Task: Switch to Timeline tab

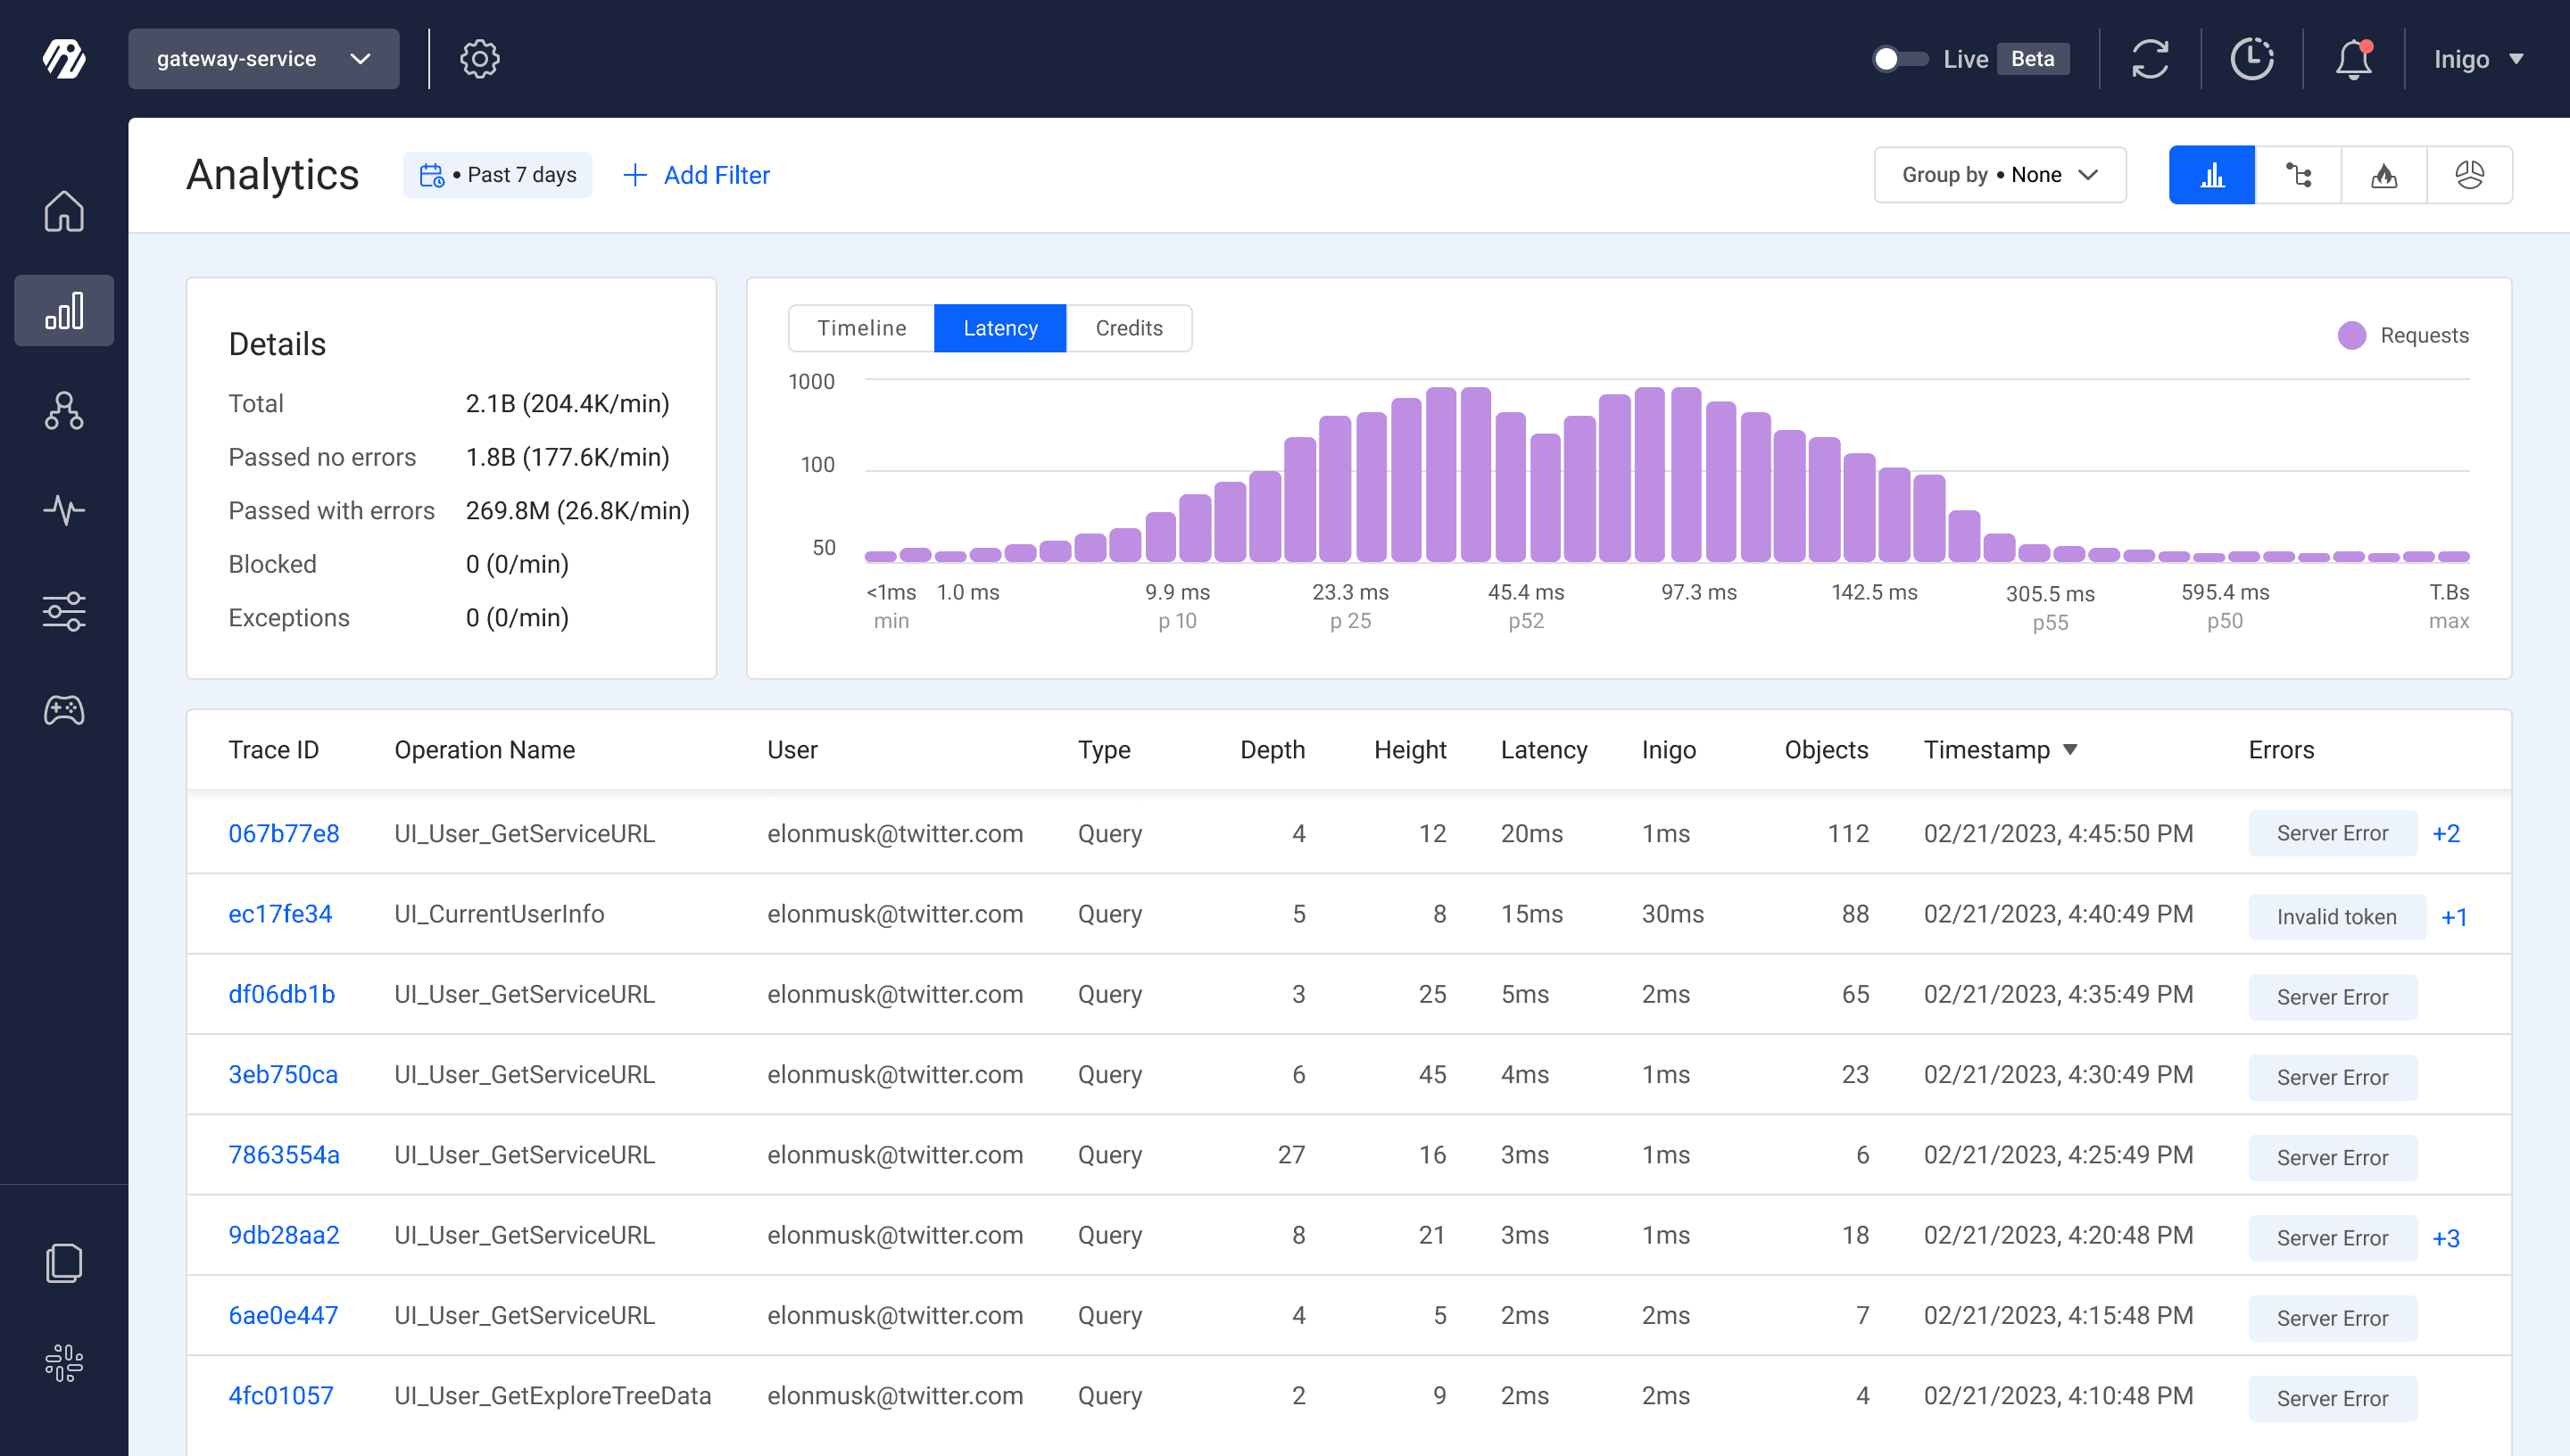Action: (x=861, y=328)
